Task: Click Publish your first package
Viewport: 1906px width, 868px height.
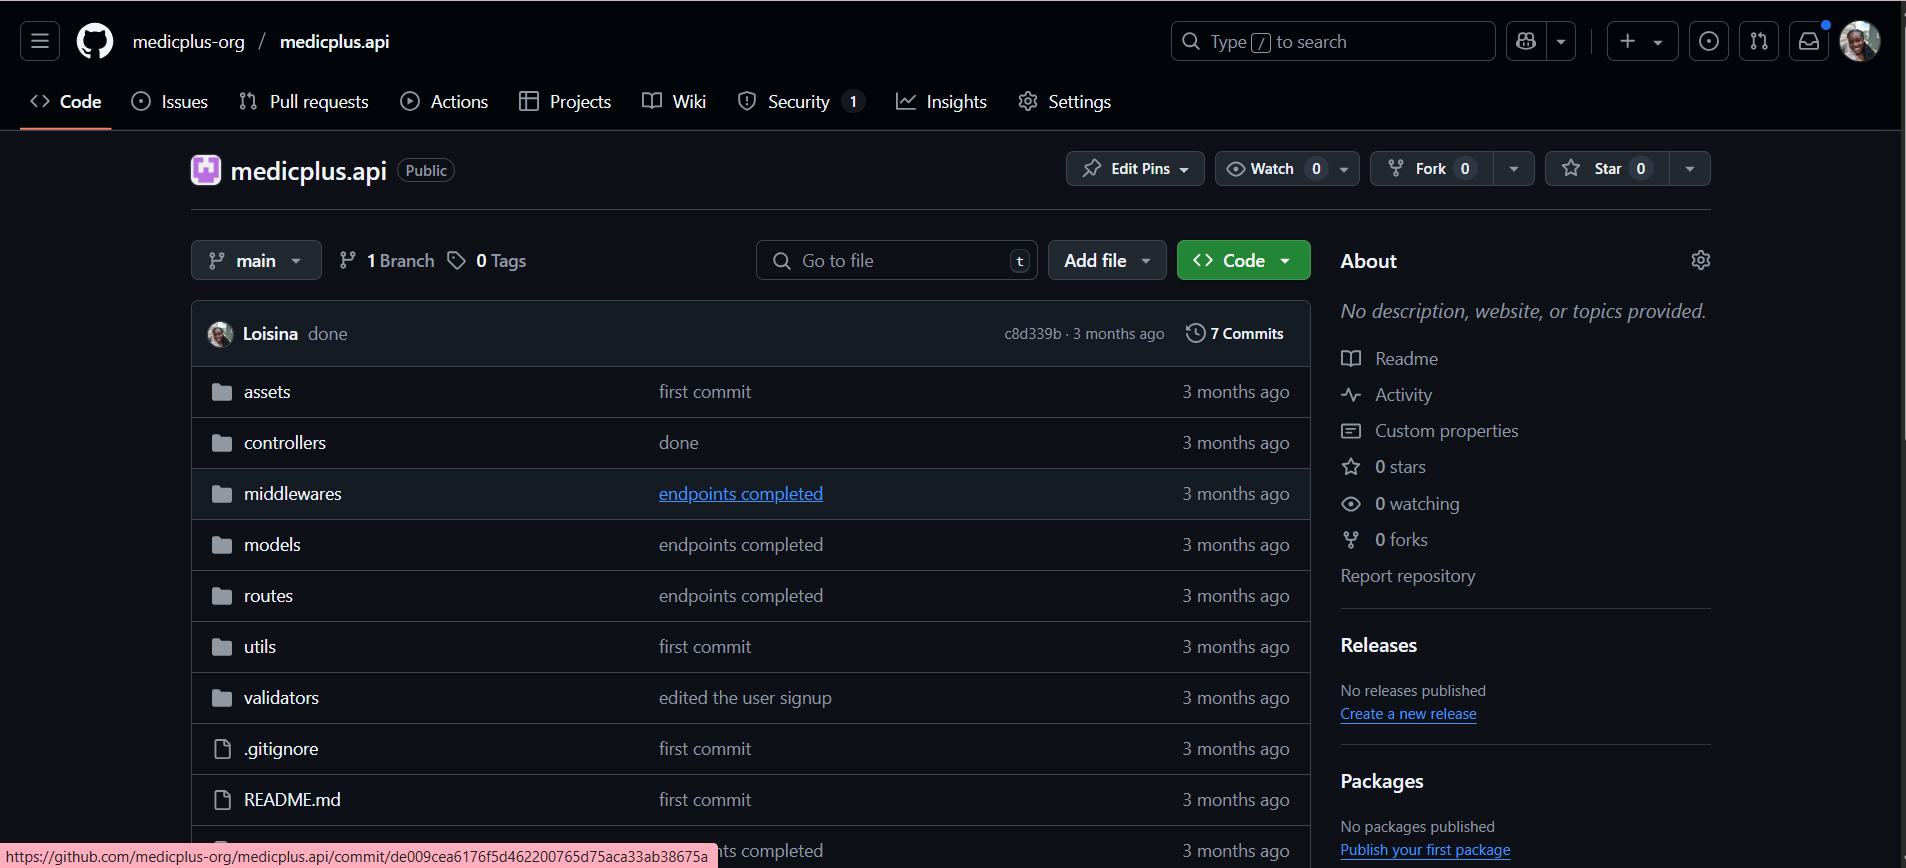Action: point(1425,850)
